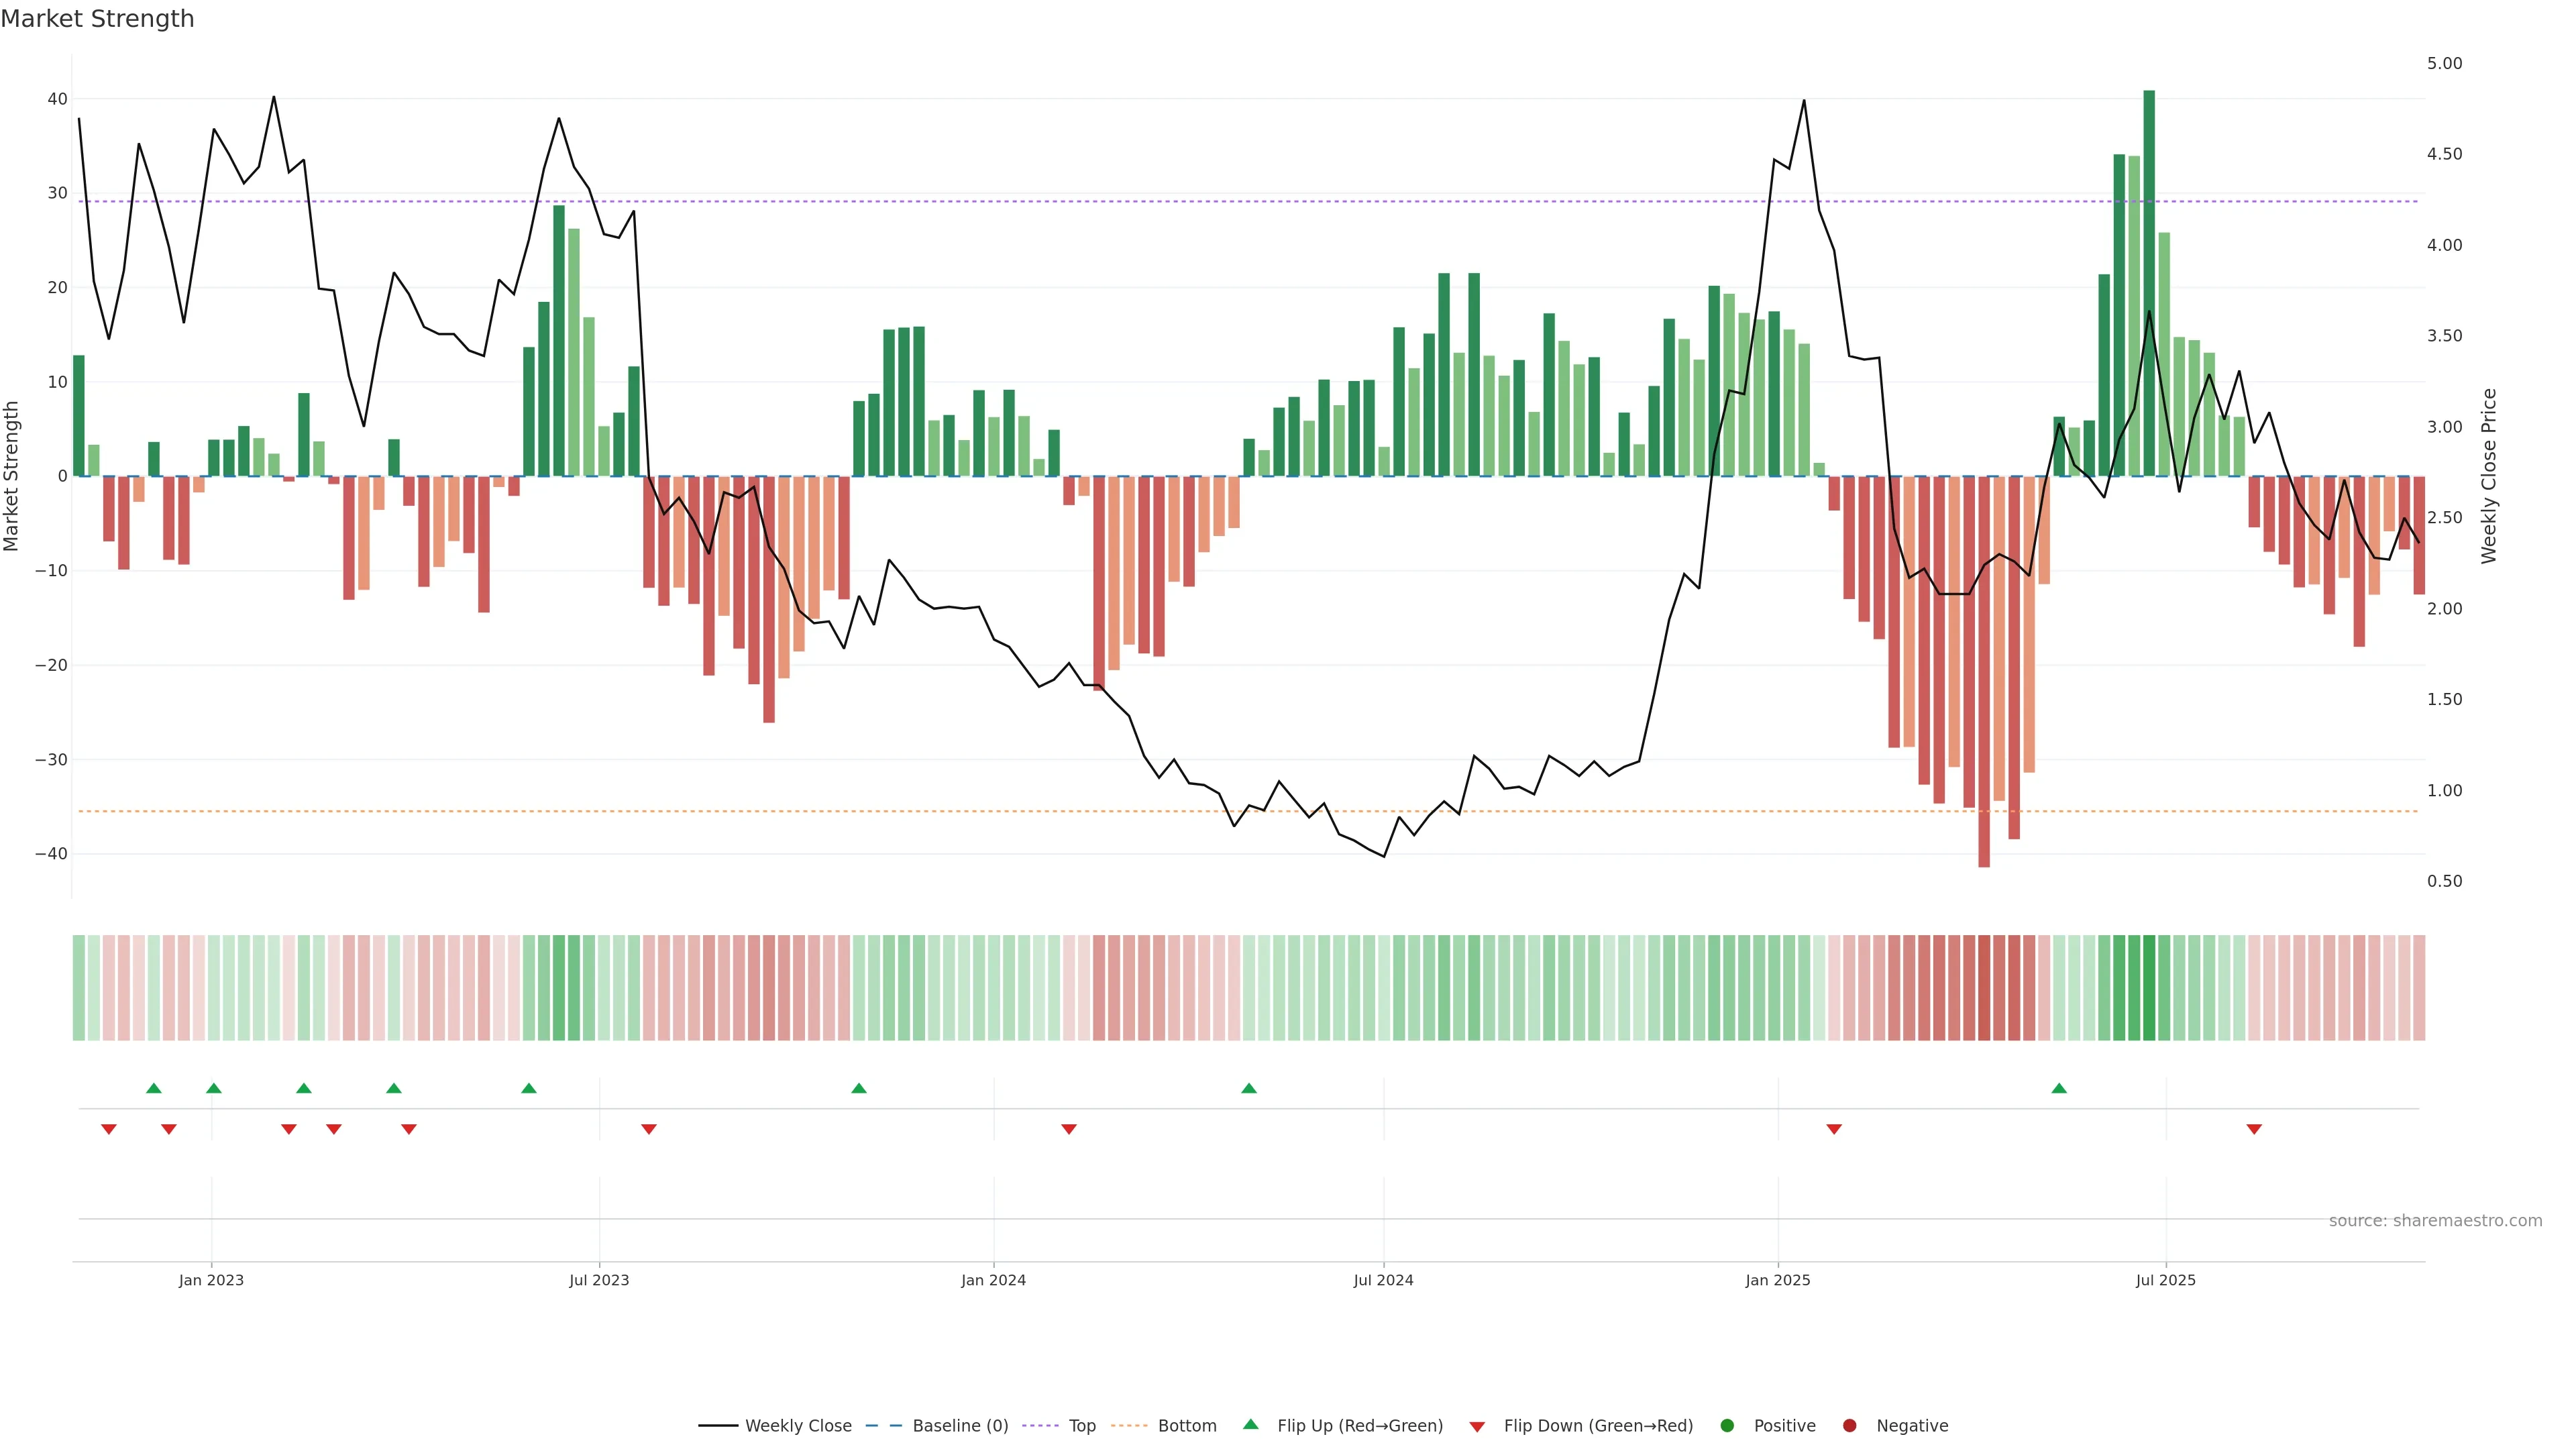
Task: Toggle the Bottom dotted line legend item
Action: pyautogui.click(x=1186, y=1425)
